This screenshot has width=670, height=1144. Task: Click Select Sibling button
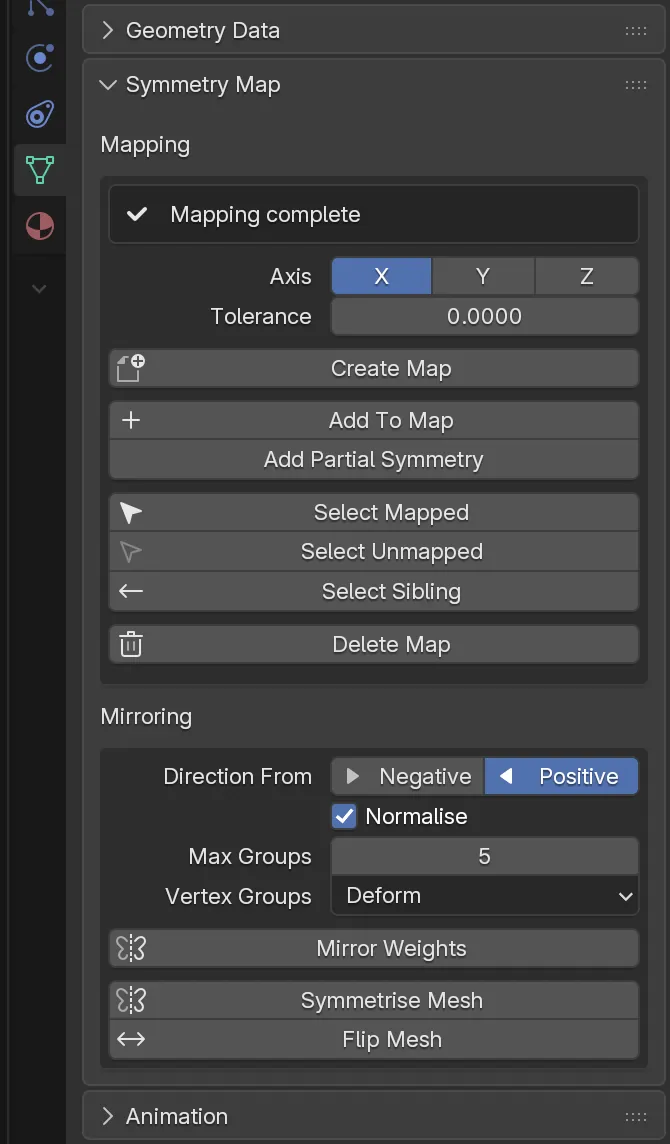(x=374, y=591)
